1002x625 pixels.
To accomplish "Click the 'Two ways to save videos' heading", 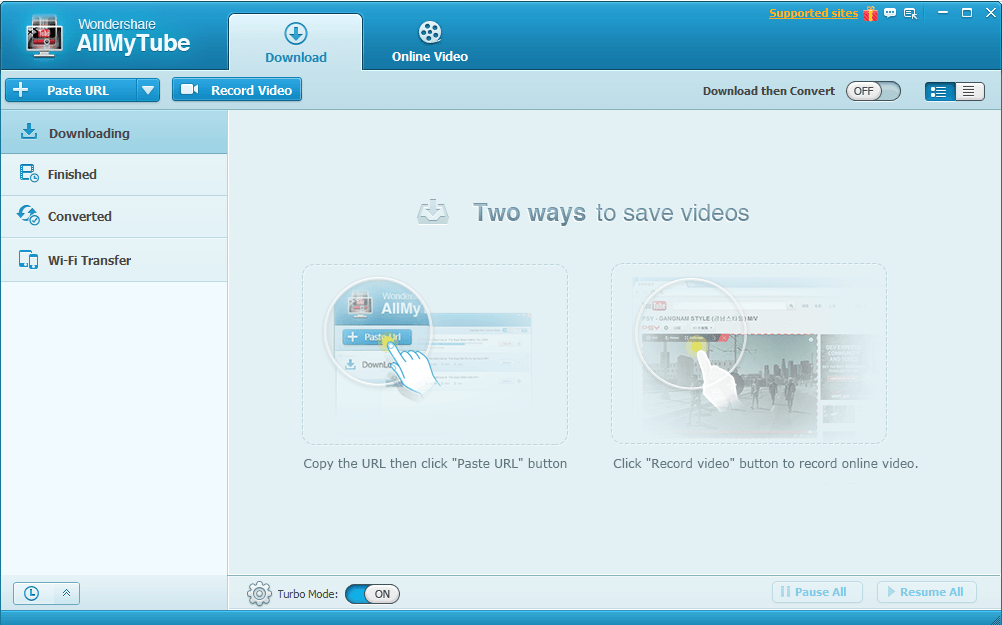I will tap(611, 212).
